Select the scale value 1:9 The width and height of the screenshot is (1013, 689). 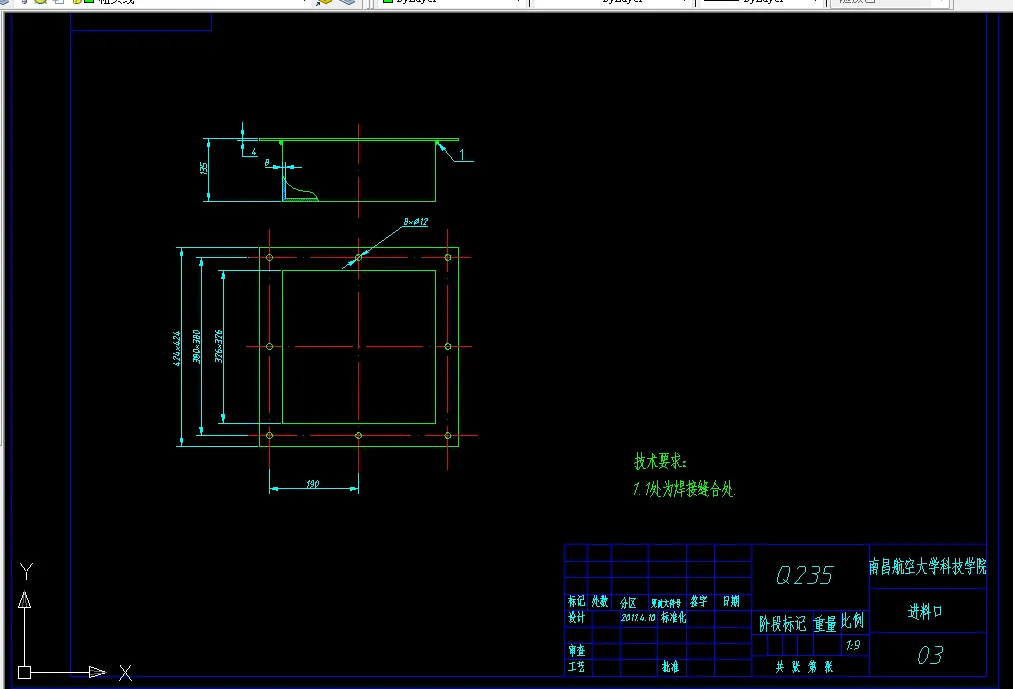pyautogui.click(x=853, y=645)
